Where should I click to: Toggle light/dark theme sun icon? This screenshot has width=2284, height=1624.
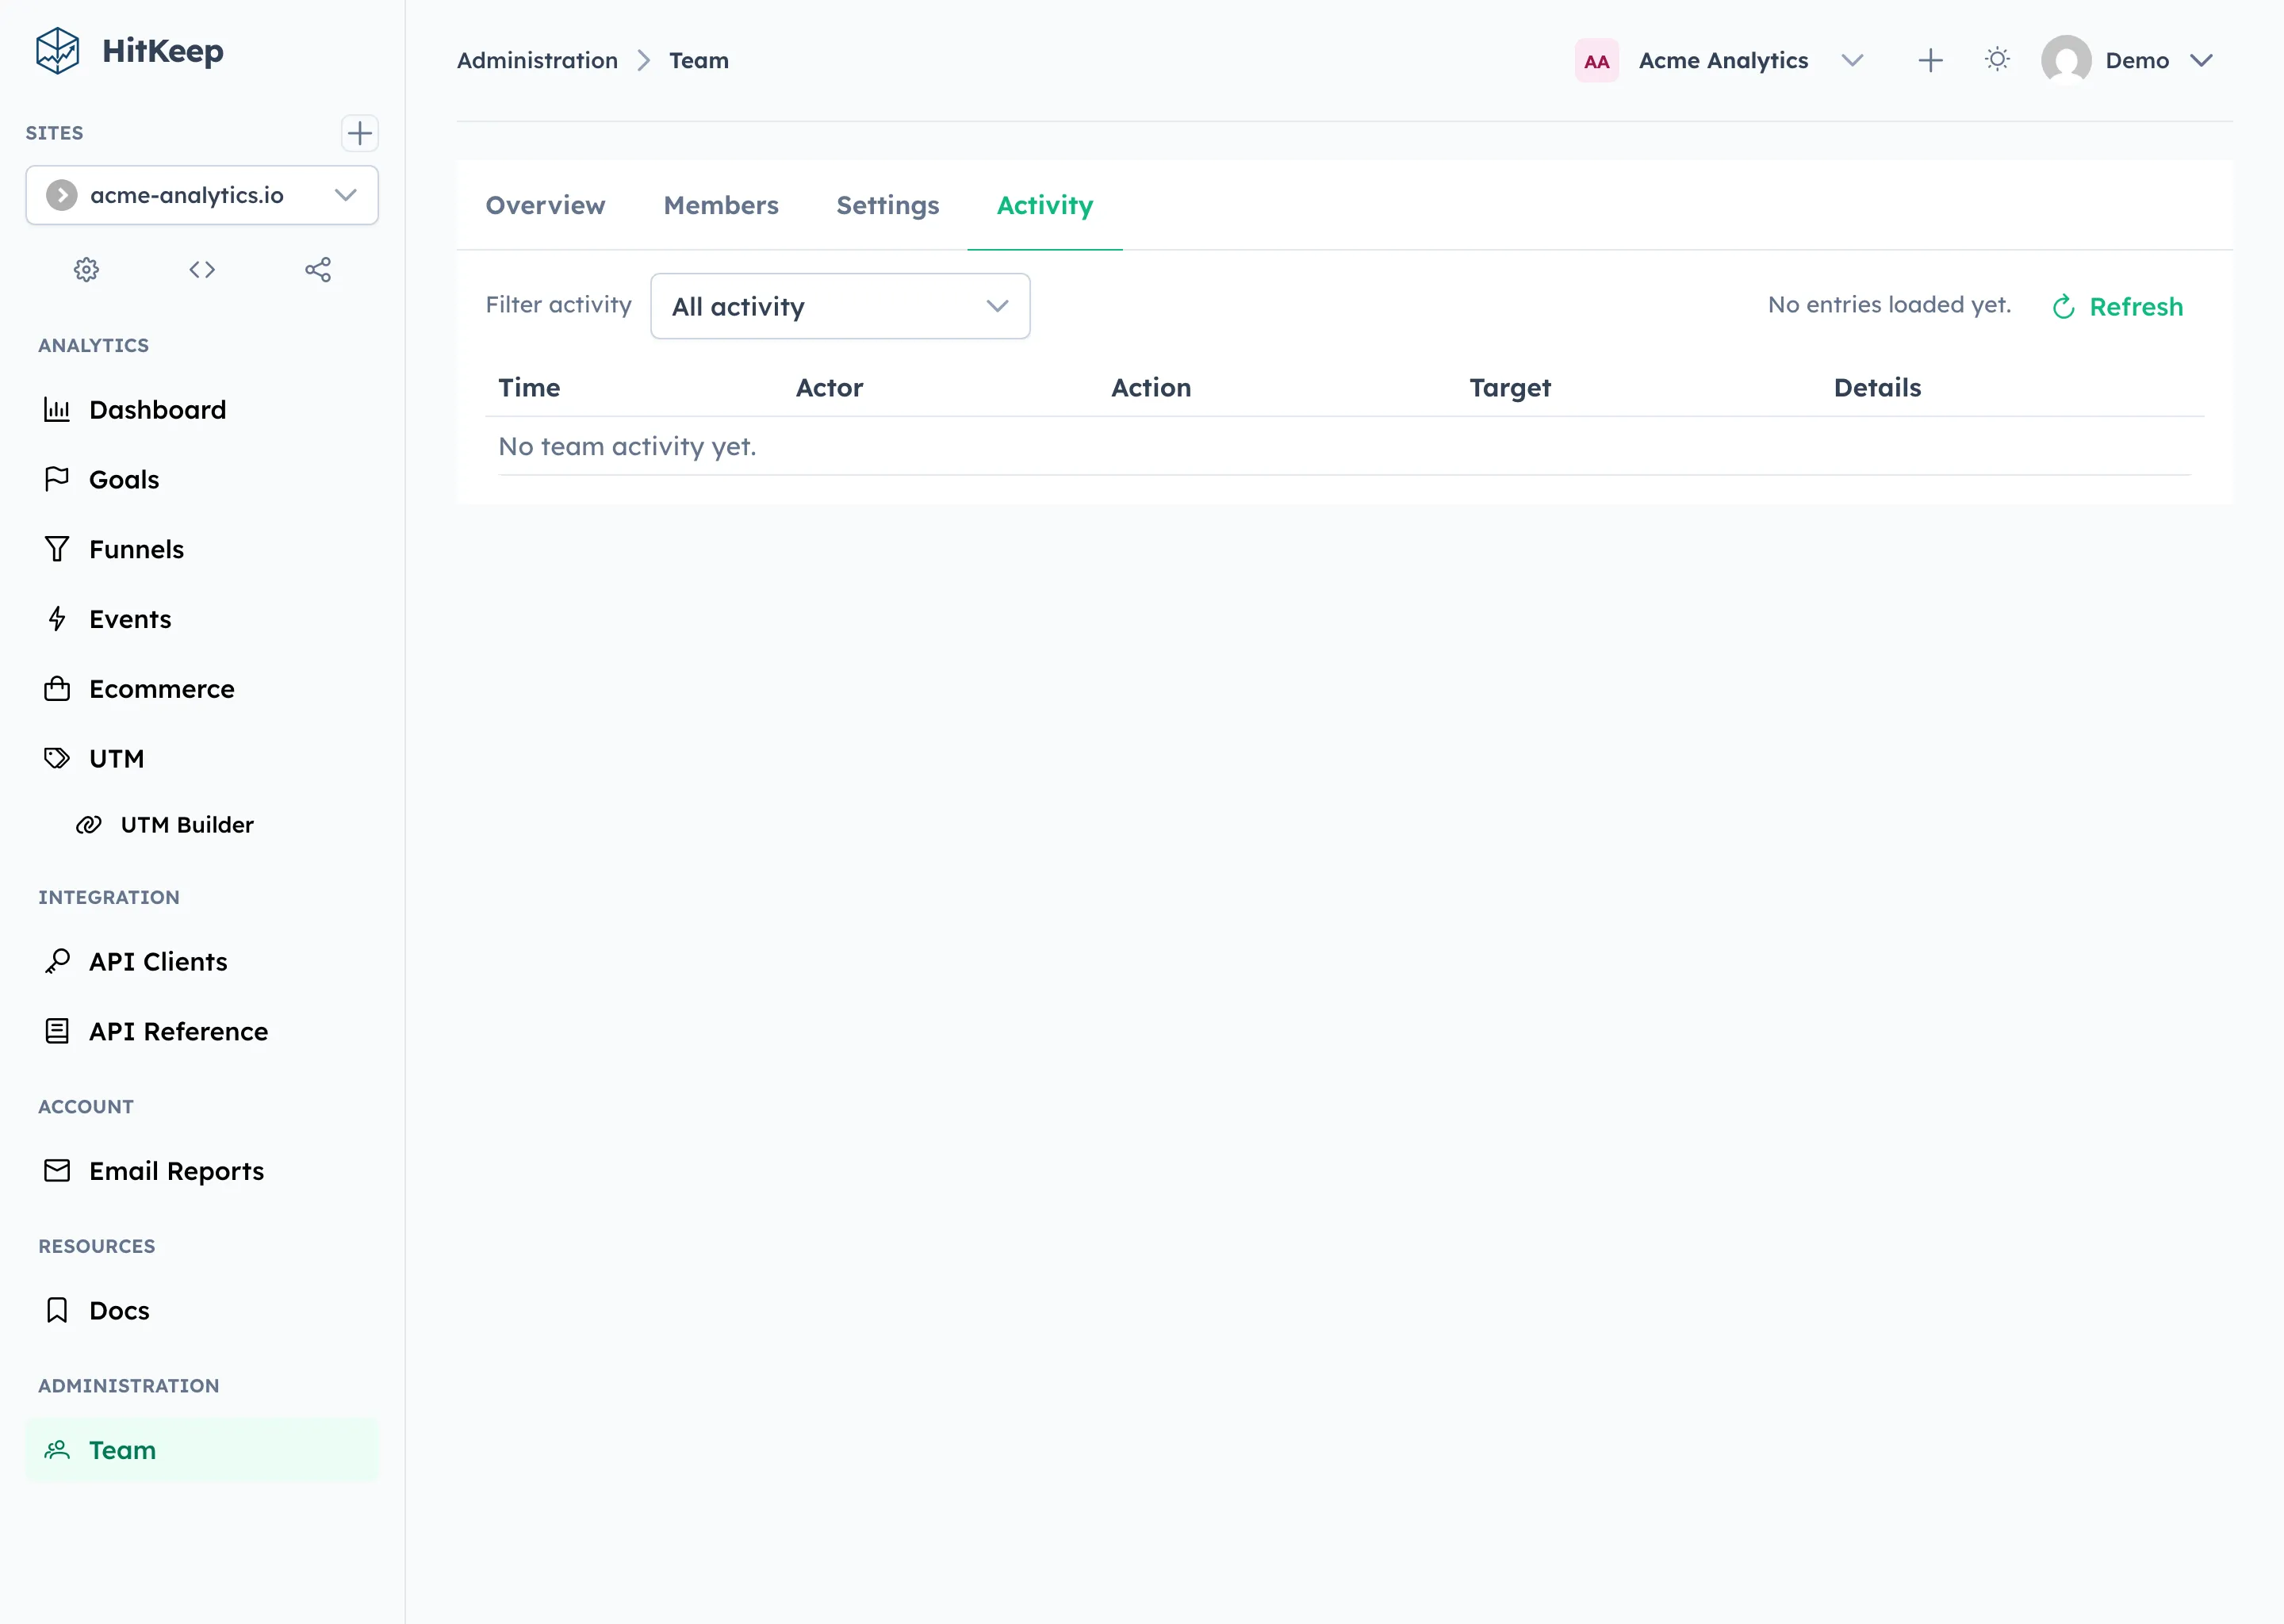[x=1997, y=60]
